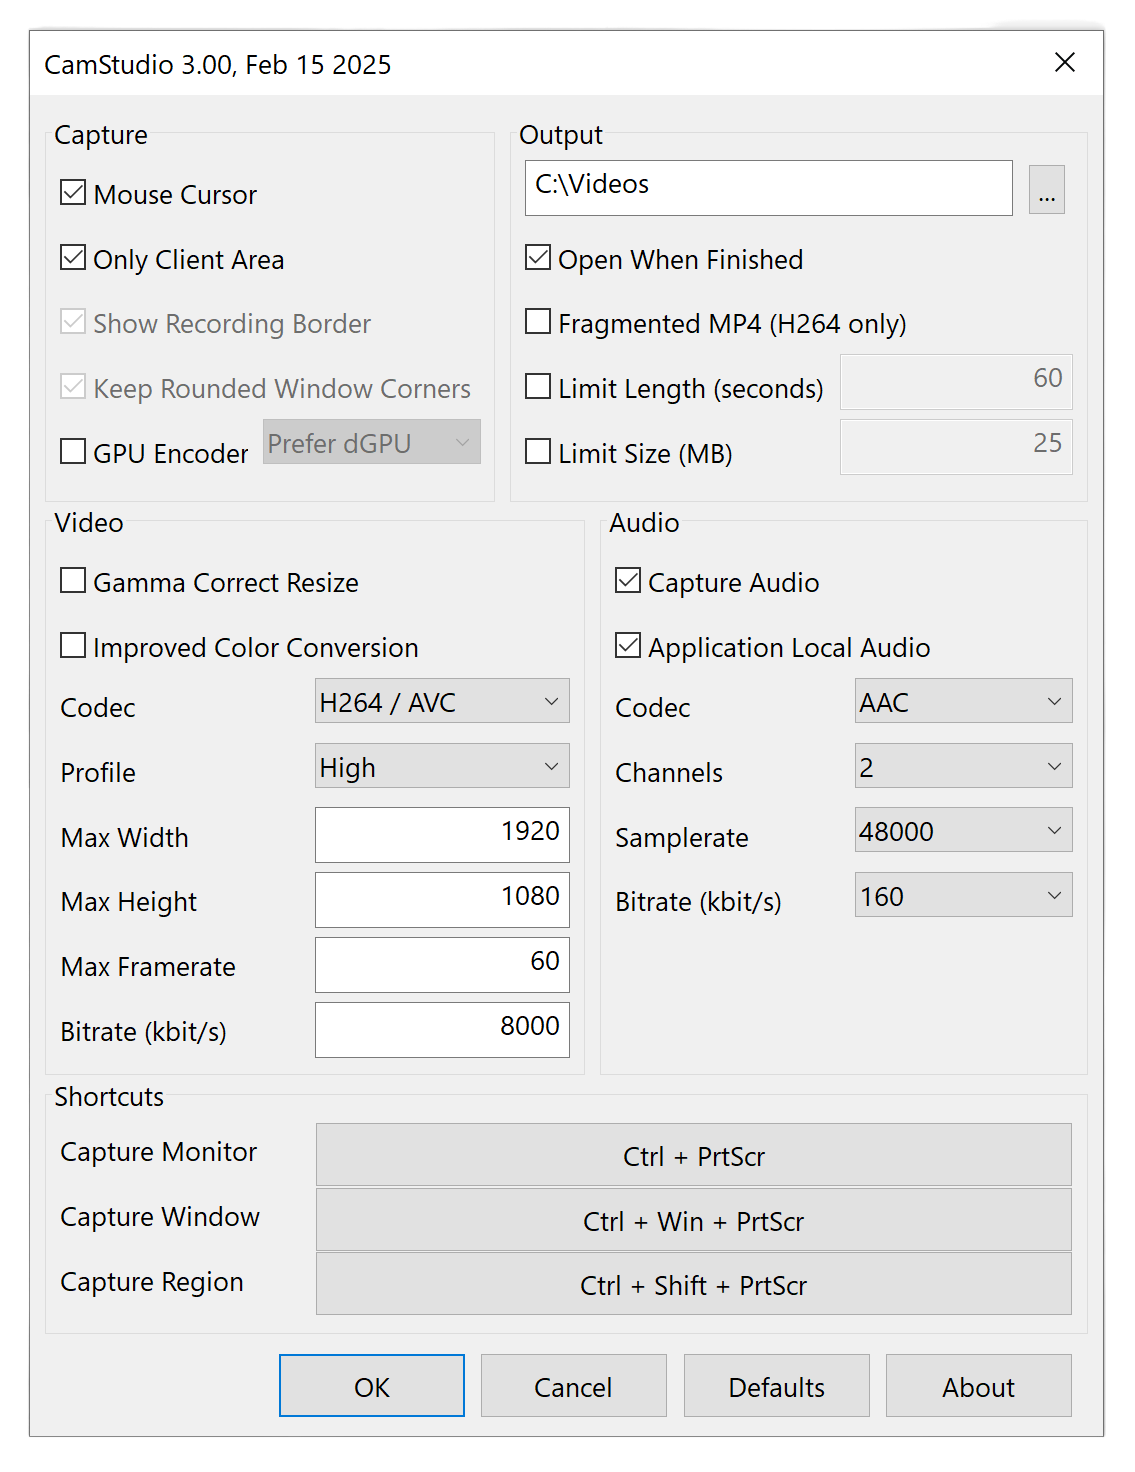The width and height of the screenshot is (1135, 1472).
Task: Check the Limit Length (seconds) box
Action: [x=538, y=387]
